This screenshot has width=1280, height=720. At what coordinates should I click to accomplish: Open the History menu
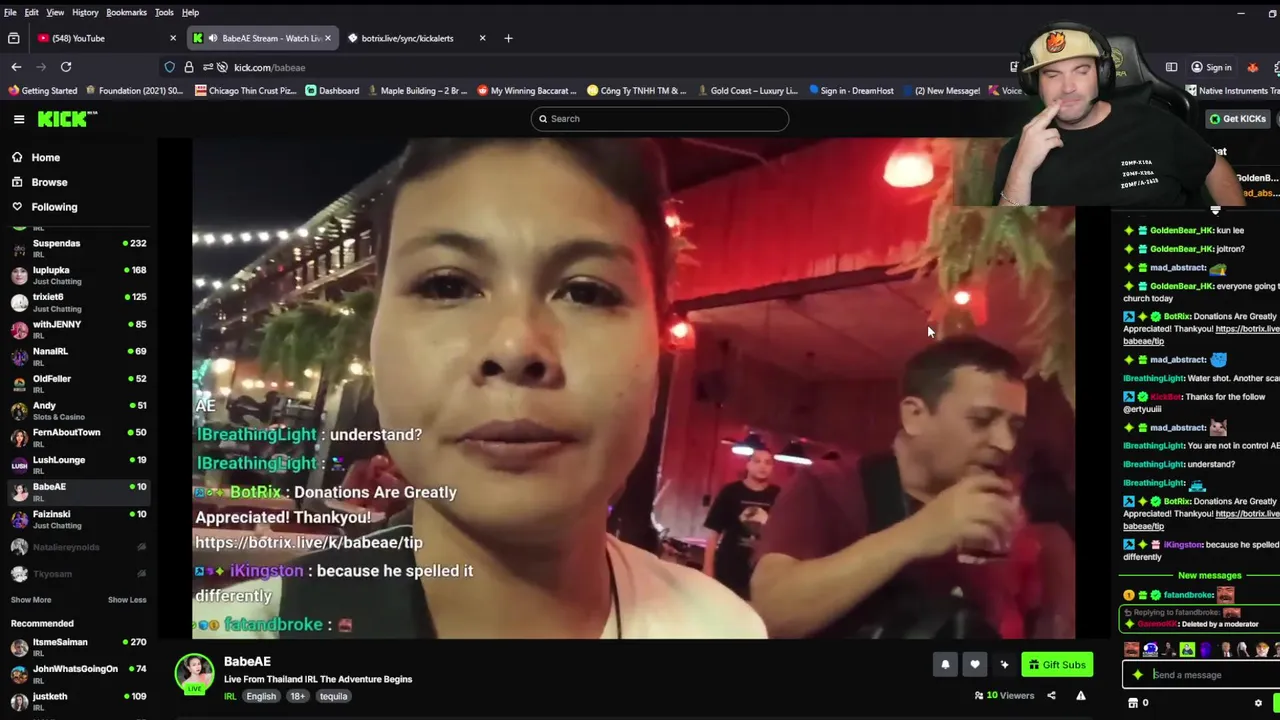coord(85,12)
